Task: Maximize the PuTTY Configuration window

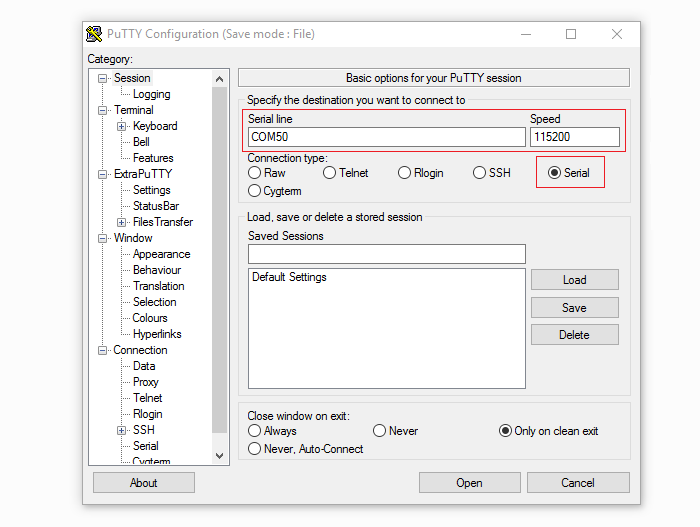Action: [571, 34]
